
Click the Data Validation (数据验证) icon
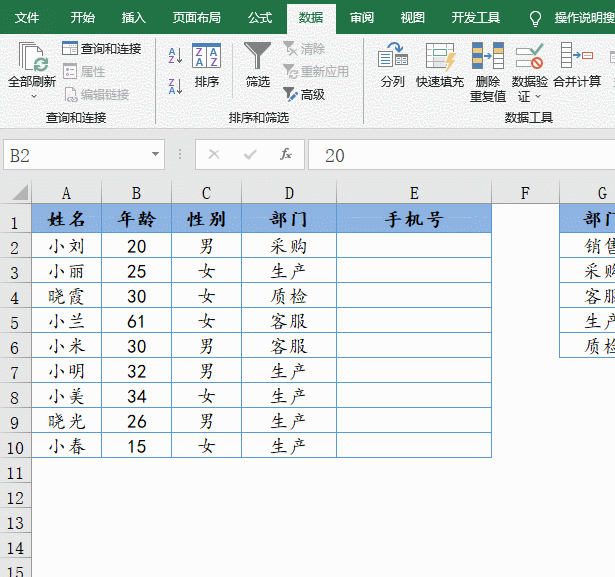pyautogui.click(x=529, y=56)
